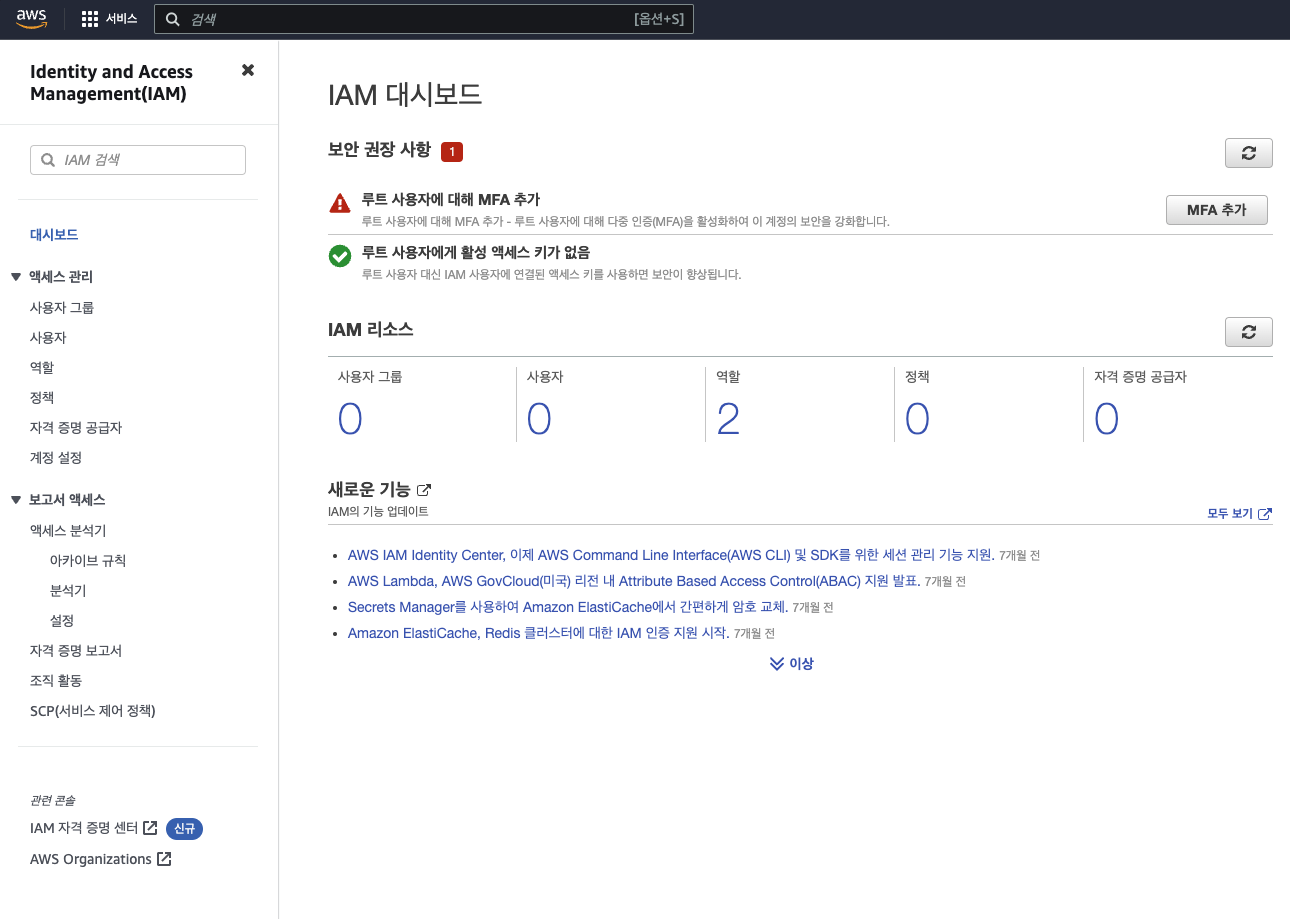Open Secrets Manager ElastiCache news link
Image resolution: width=1290 pixels, height=919 pixels.
tap(568, 607)
